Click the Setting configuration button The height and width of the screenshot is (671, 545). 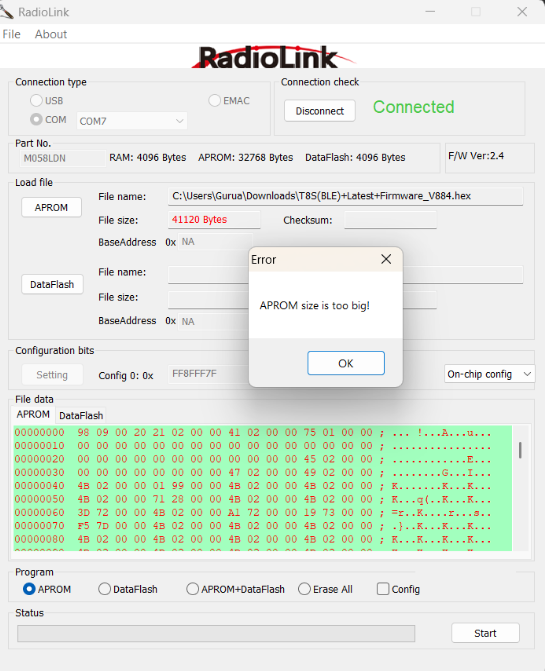point(52,375)
